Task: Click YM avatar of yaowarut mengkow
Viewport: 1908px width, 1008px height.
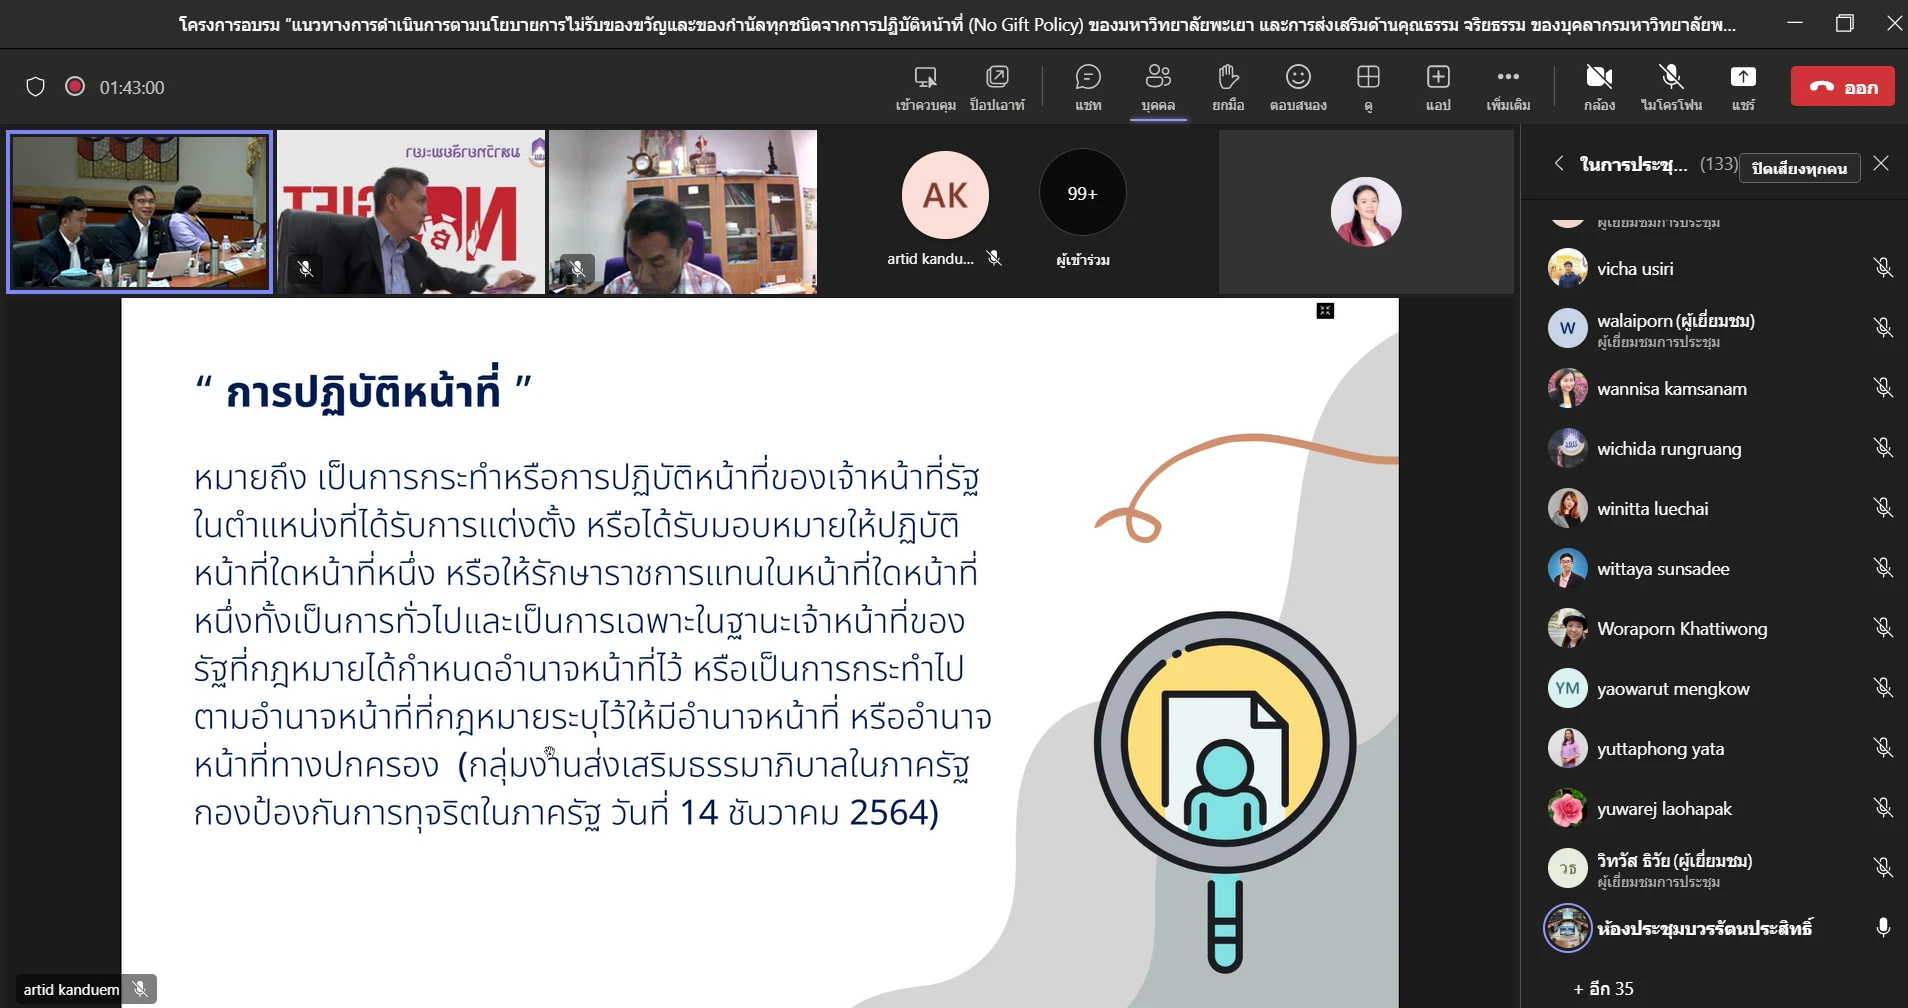Action: (1567, 688)
